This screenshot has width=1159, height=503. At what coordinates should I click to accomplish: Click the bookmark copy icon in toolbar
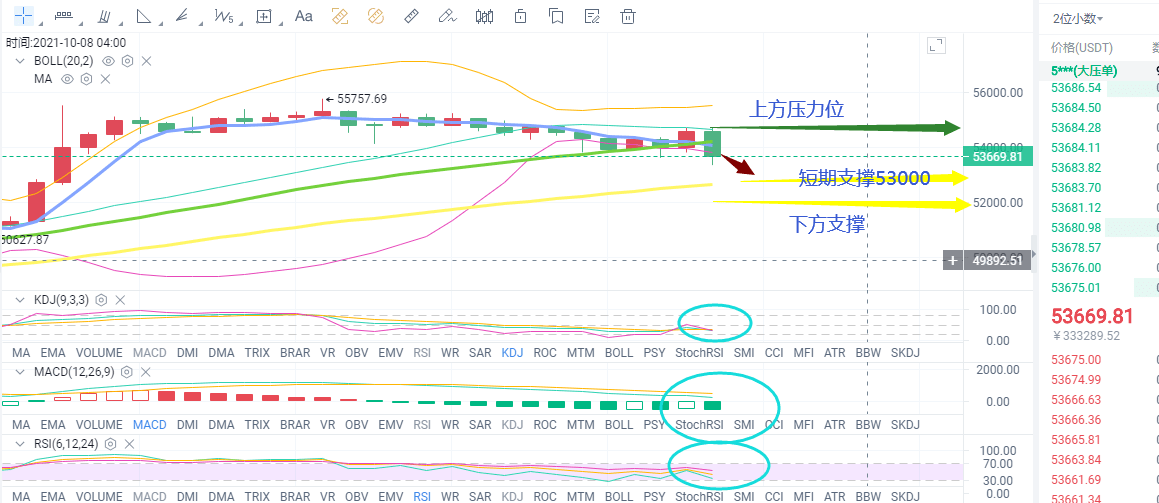coord(556,16)
